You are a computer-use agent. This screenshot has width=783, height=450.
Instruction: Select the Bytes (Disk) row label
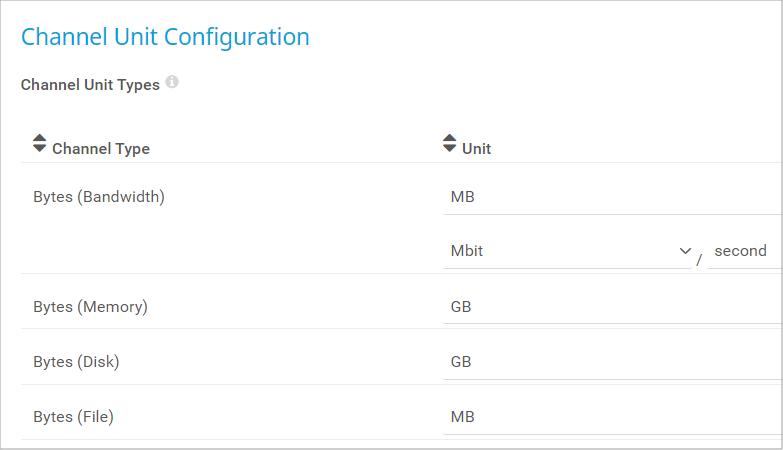pyautogui.click(x=76, y=362)
